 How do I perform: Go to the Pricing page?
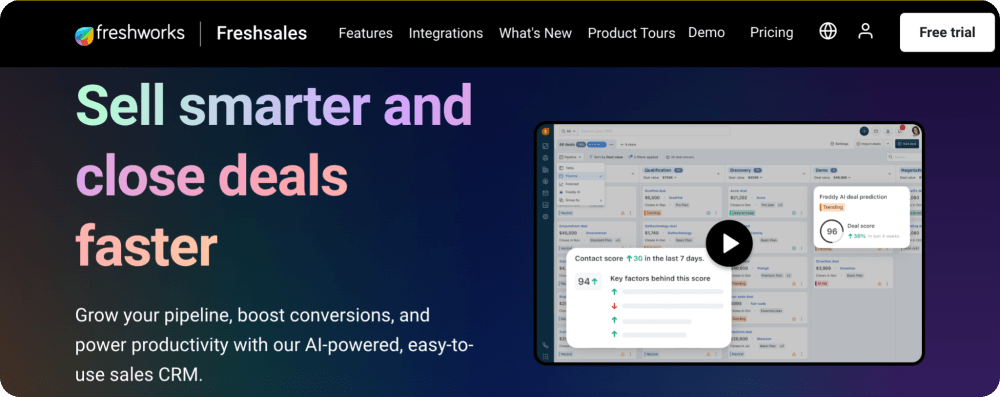pos(772,33)
